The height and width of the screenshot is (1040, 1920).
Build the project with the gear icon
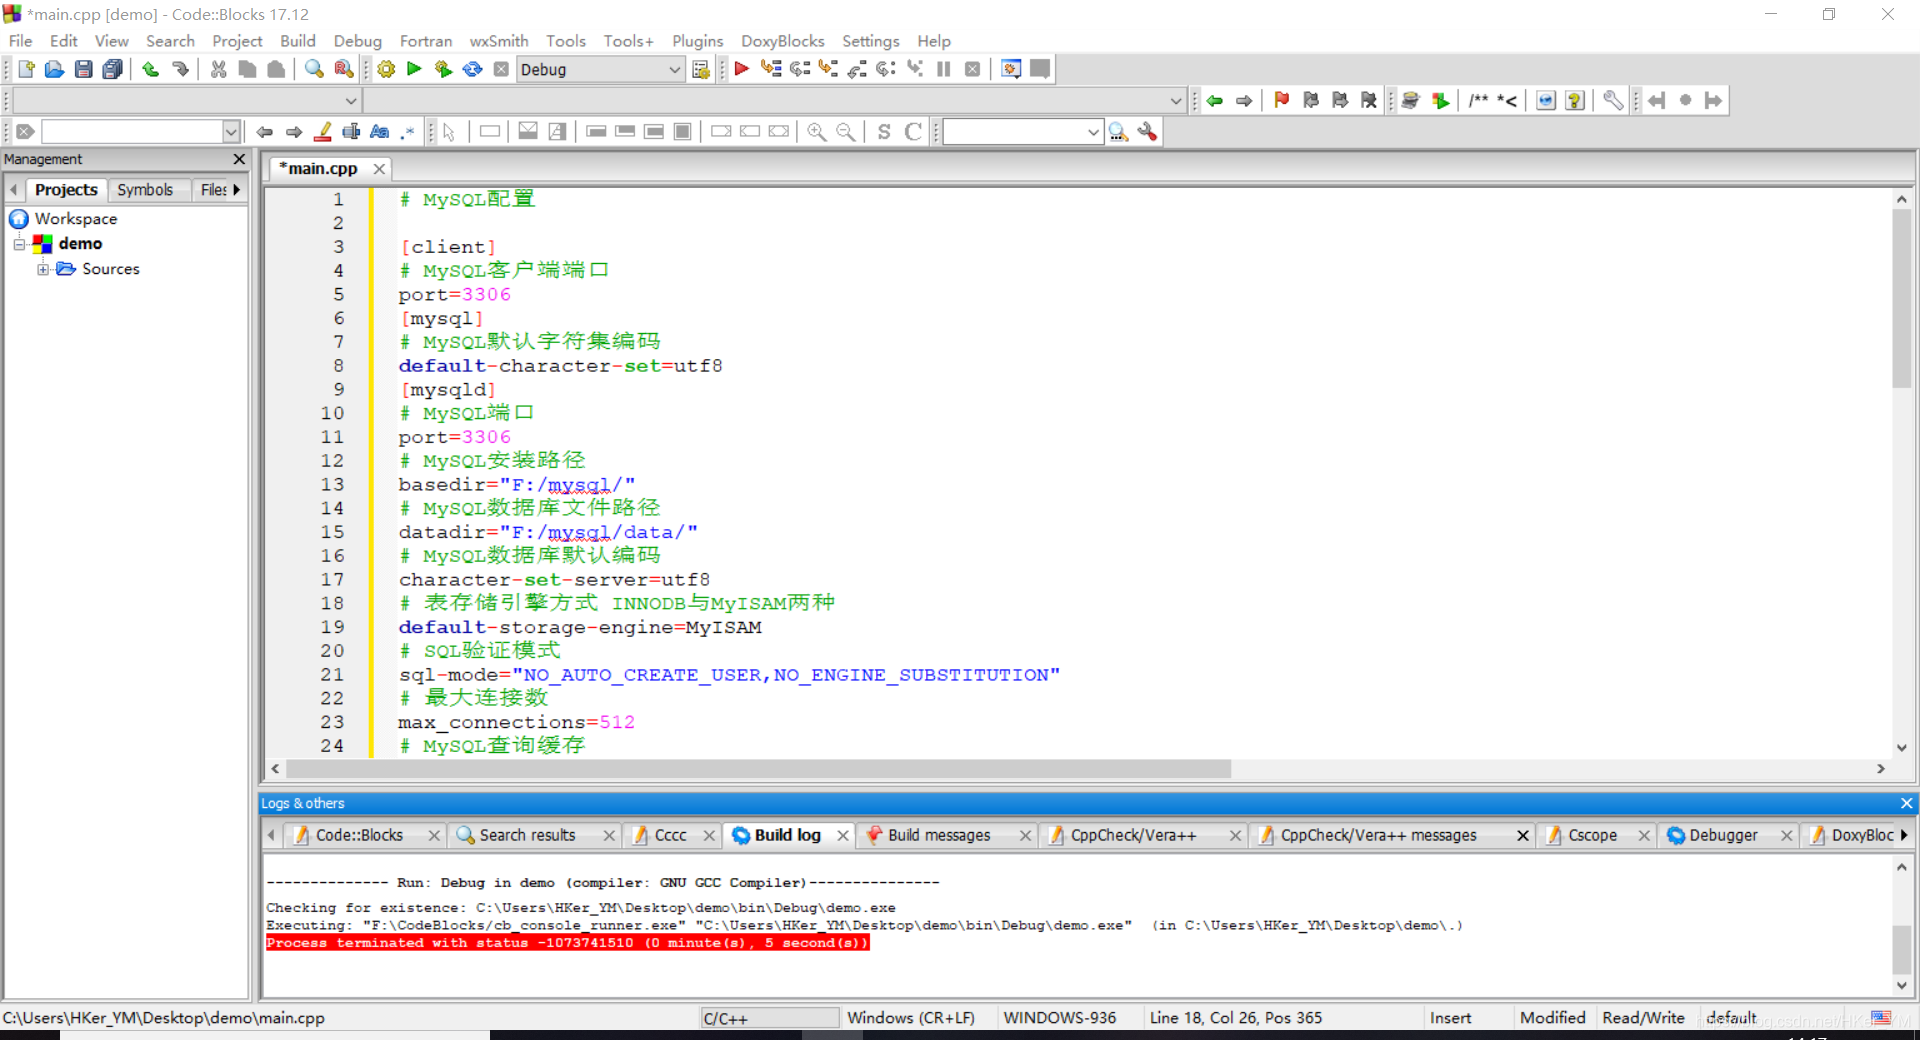(386, 69)
